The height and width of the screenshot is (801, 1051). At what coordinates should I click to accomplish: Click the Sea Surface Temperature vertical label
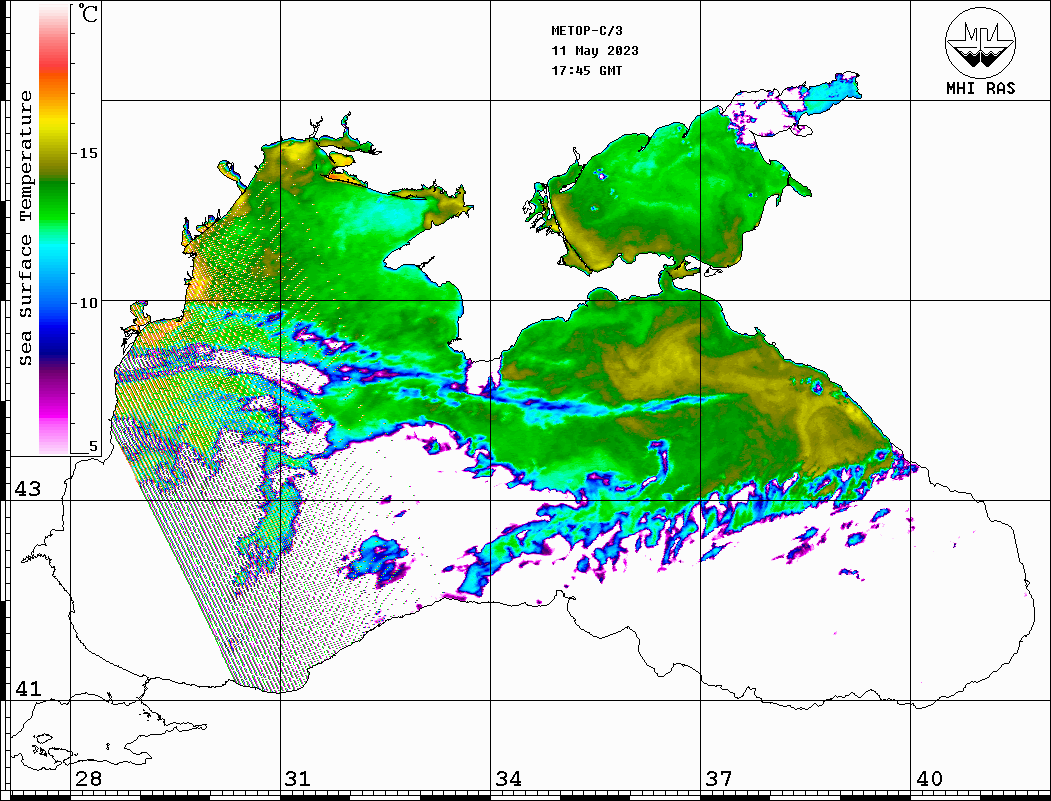26,228
